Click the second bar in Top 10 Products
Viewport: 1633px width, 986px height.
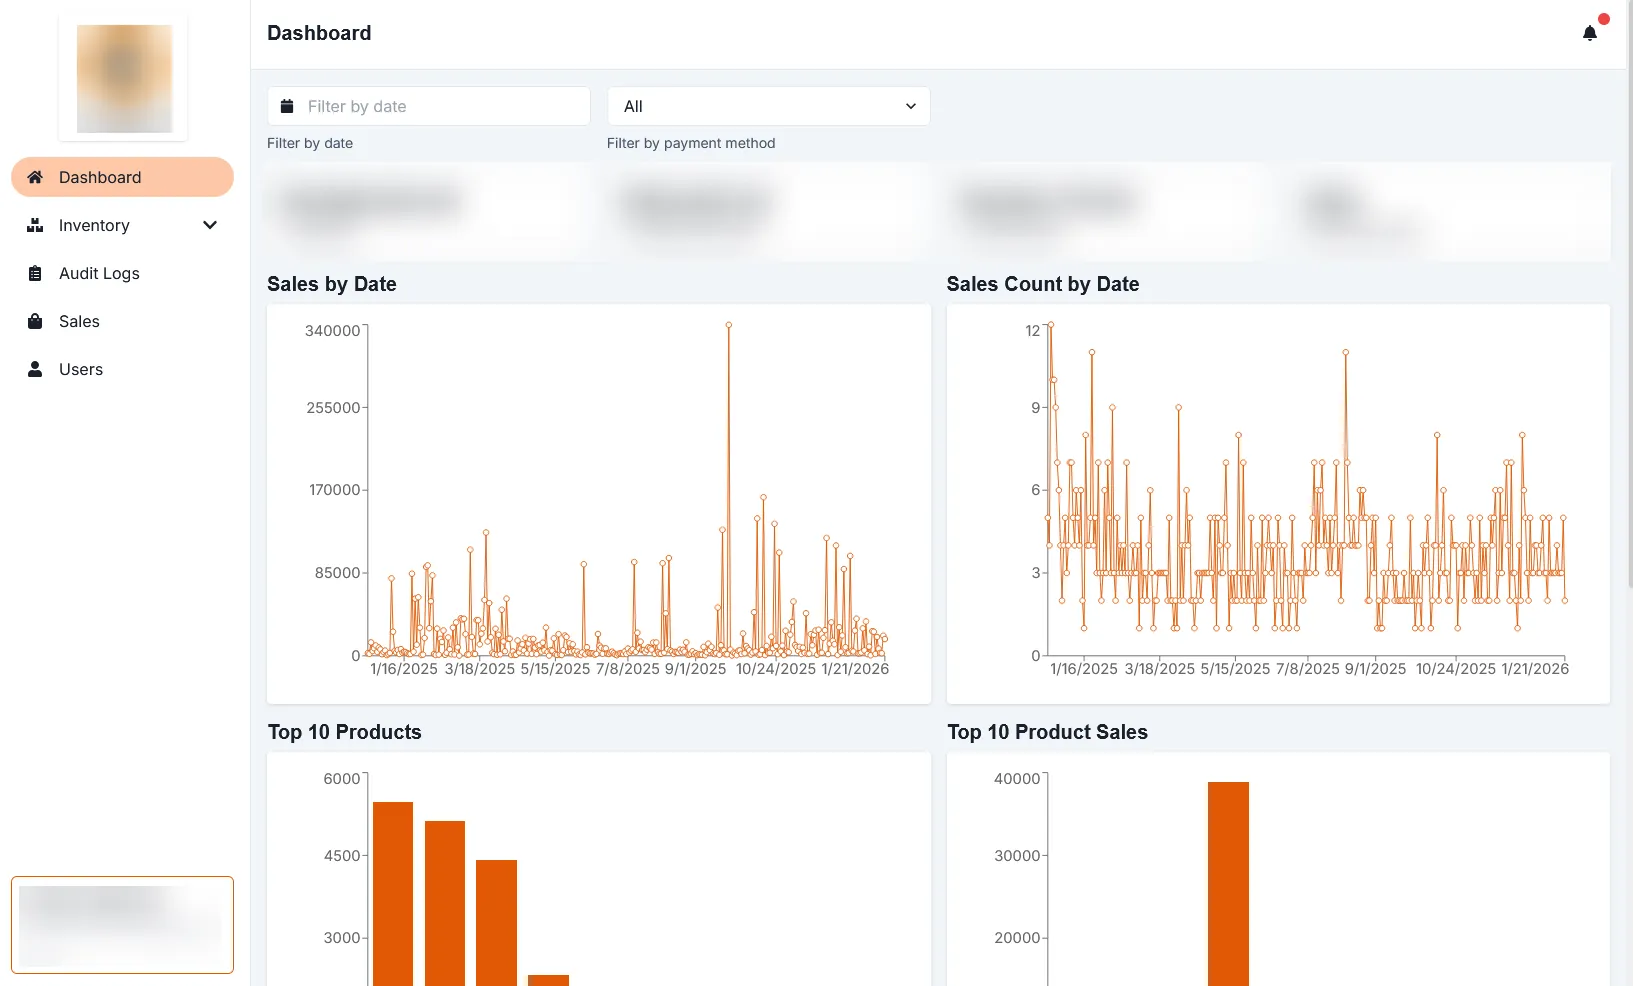pos(445,904)
